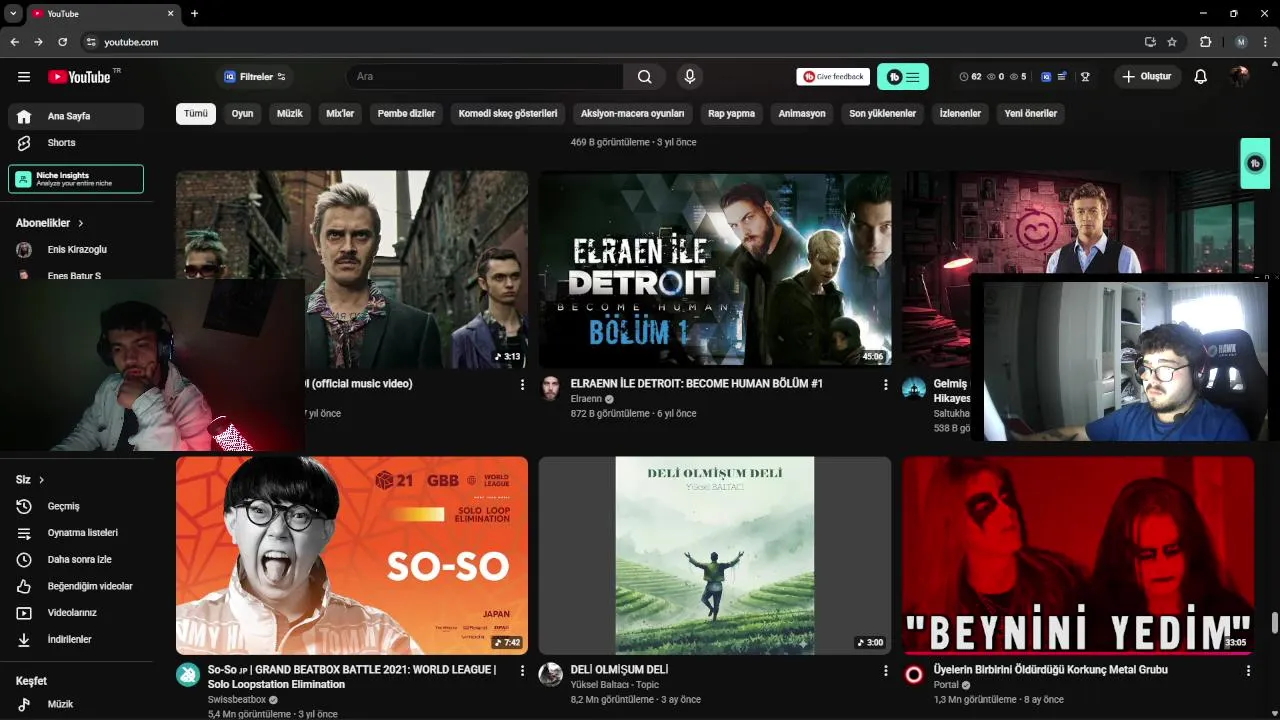The image size is (1280, 720).
Task: Open Oynatma listeleri in the sidebar
Action: pyautogui.click(x=76, y=533)
